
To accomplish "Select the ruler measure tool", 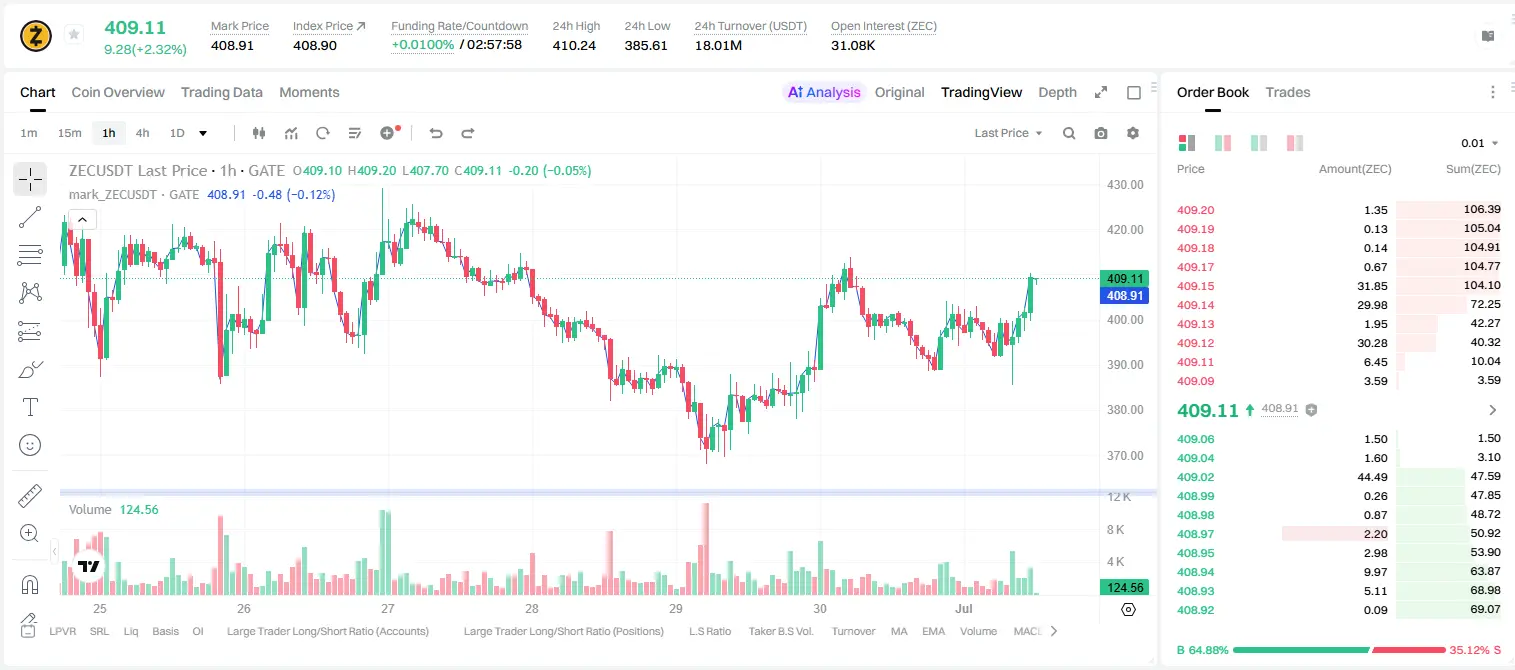I will click(x=30, y=496).
